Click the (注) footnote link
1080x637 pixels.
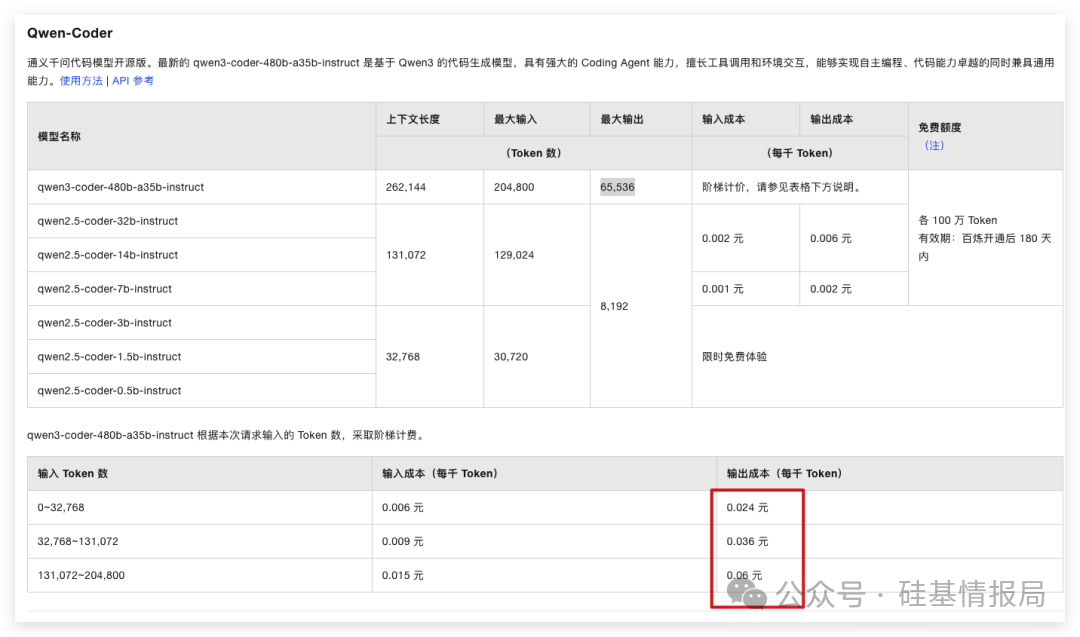point(934,145)
